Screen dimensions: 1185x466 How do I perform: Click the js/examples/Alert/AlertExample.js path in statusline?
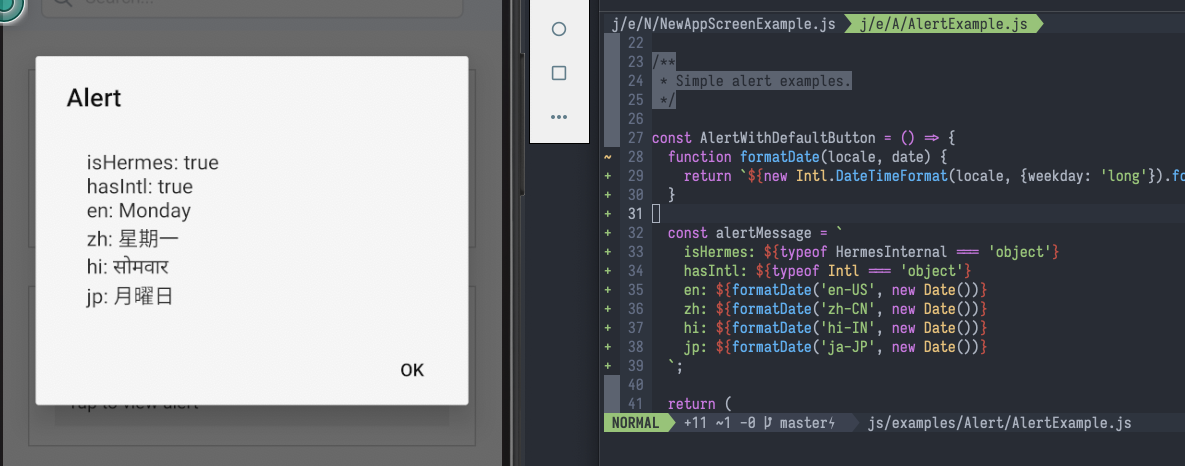(1000, 423)
